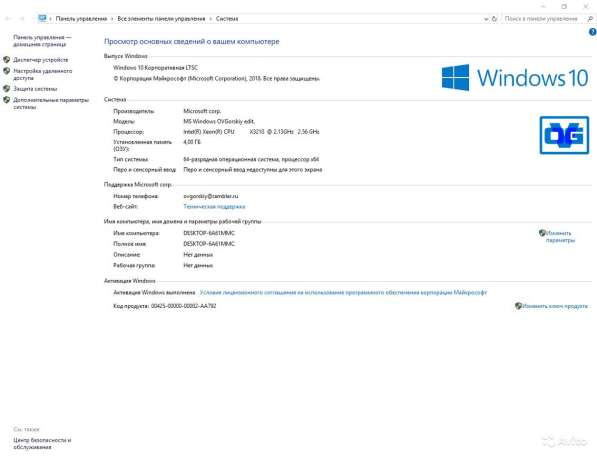Open 'Техническая поддержка' website link
Image resolution: width=597 pixels, height=457 pixels.
(214, 206)
